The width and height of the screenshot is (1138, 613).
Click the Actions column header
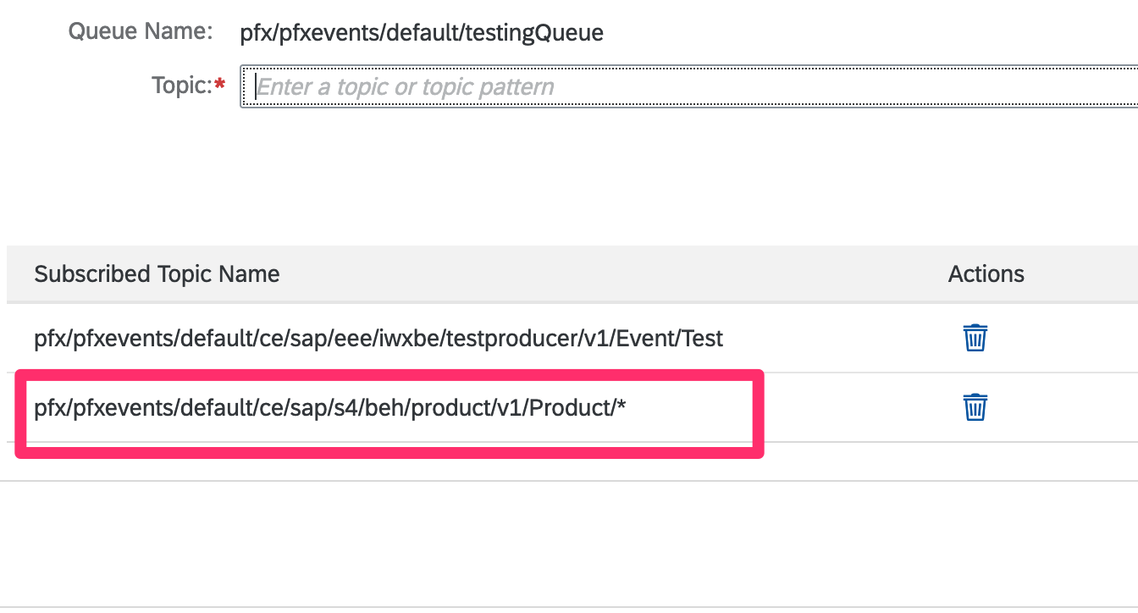tap(986, 274)
